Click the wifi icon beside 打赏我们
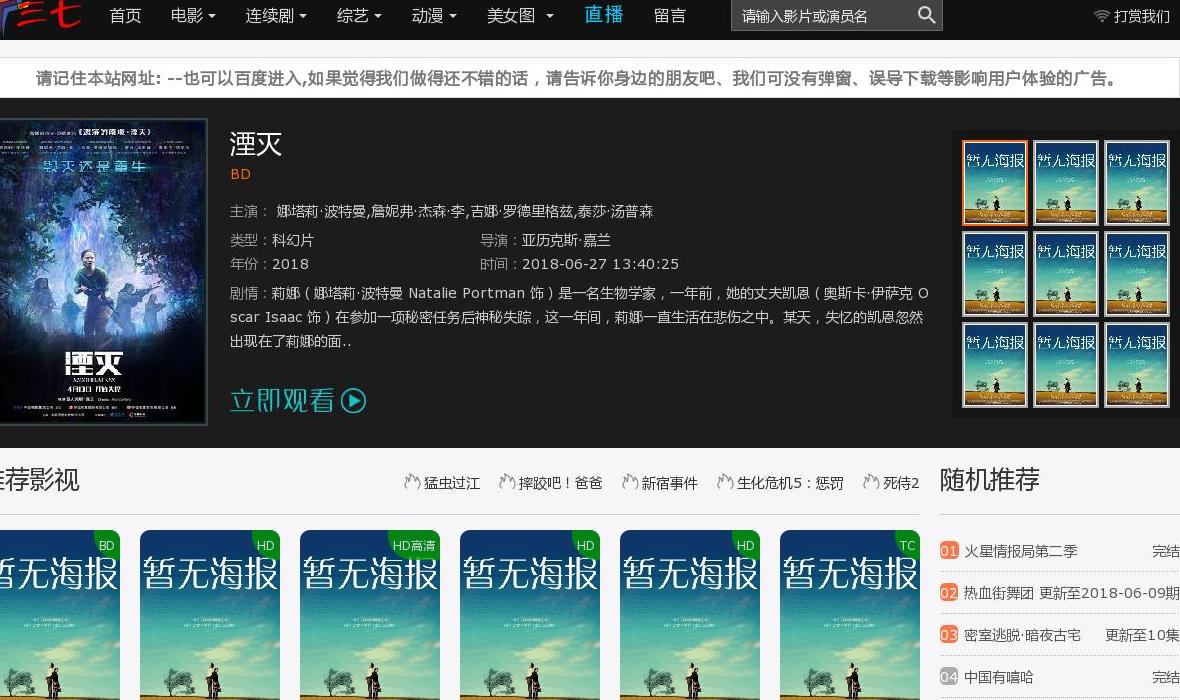This screenshot has width=1180, height=700. pyautogui.click(x=1101, y=16)
